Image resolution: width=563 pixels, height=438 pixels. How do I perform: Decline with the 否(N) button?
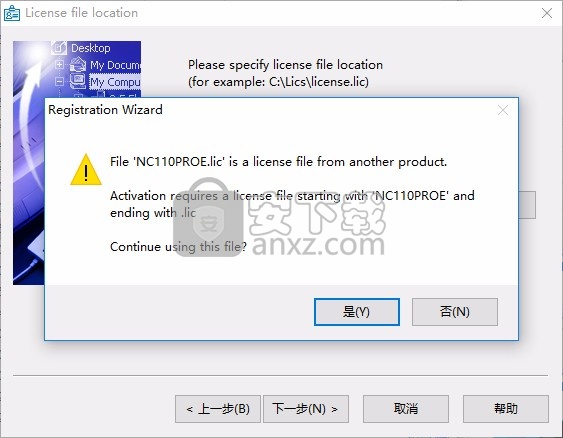pyautogui.click(x=455, y=312)
